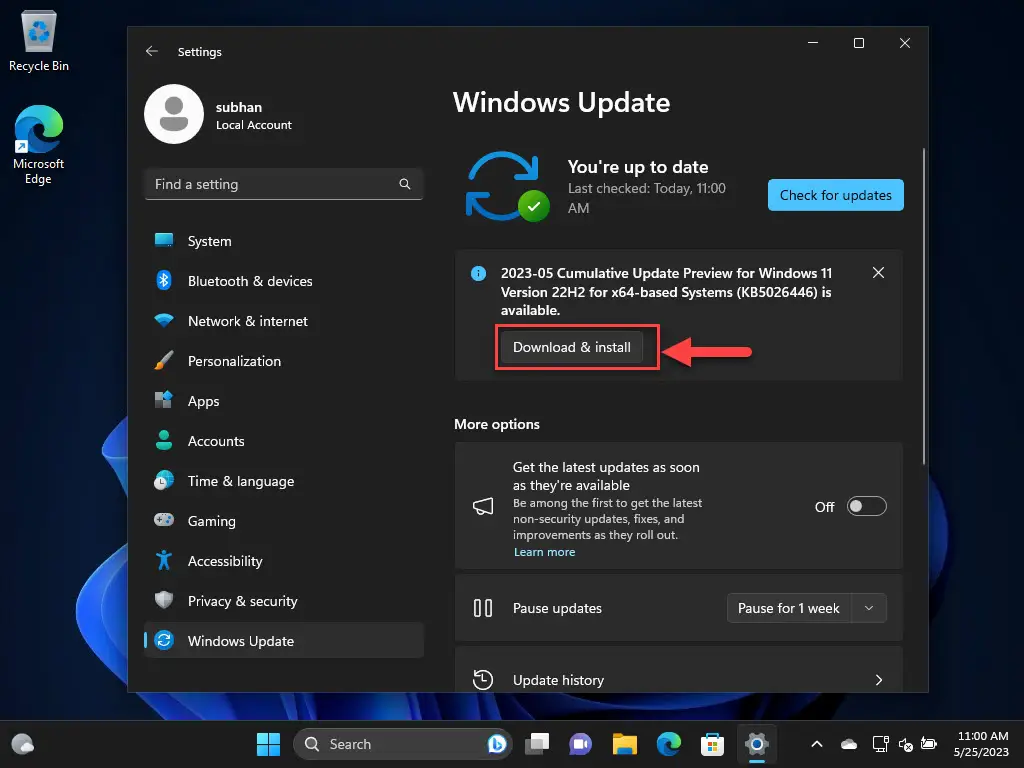Show hidden system tray icons
Image resolution: width=1024 pixels, height=768 pixels.
tap(816, 744)
